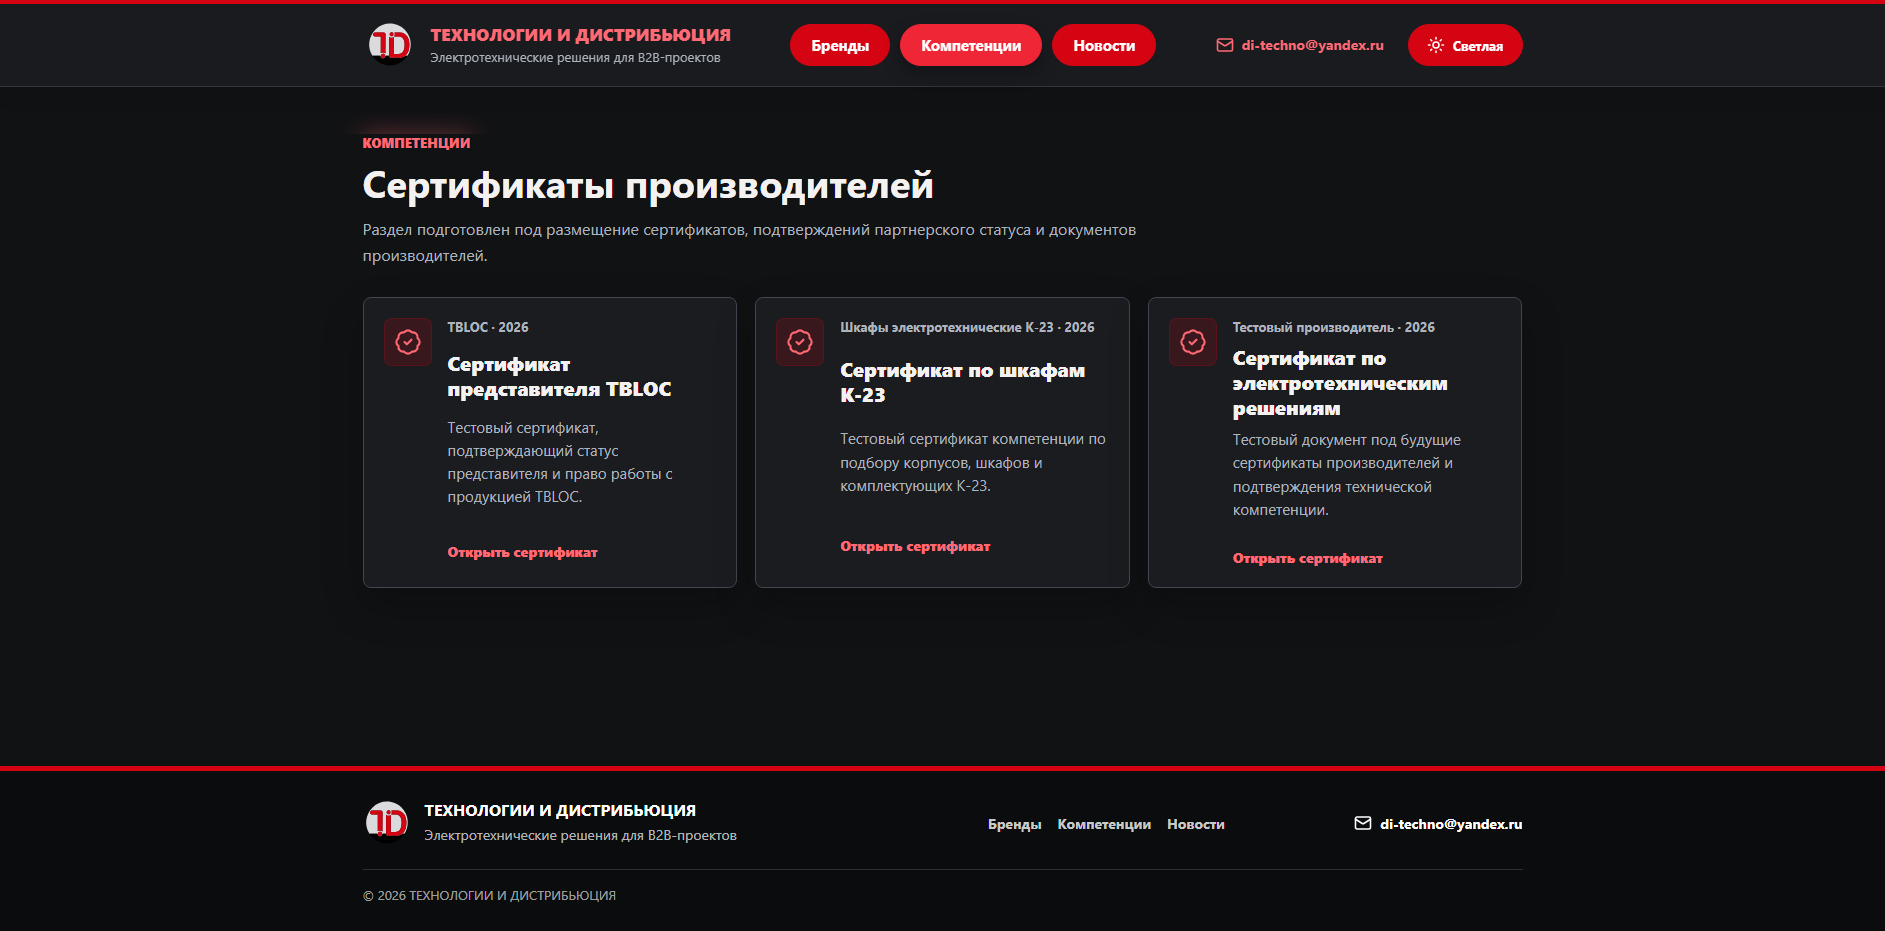
Task: Open Бренды link in the footer
Action: tap(1014, 824)
